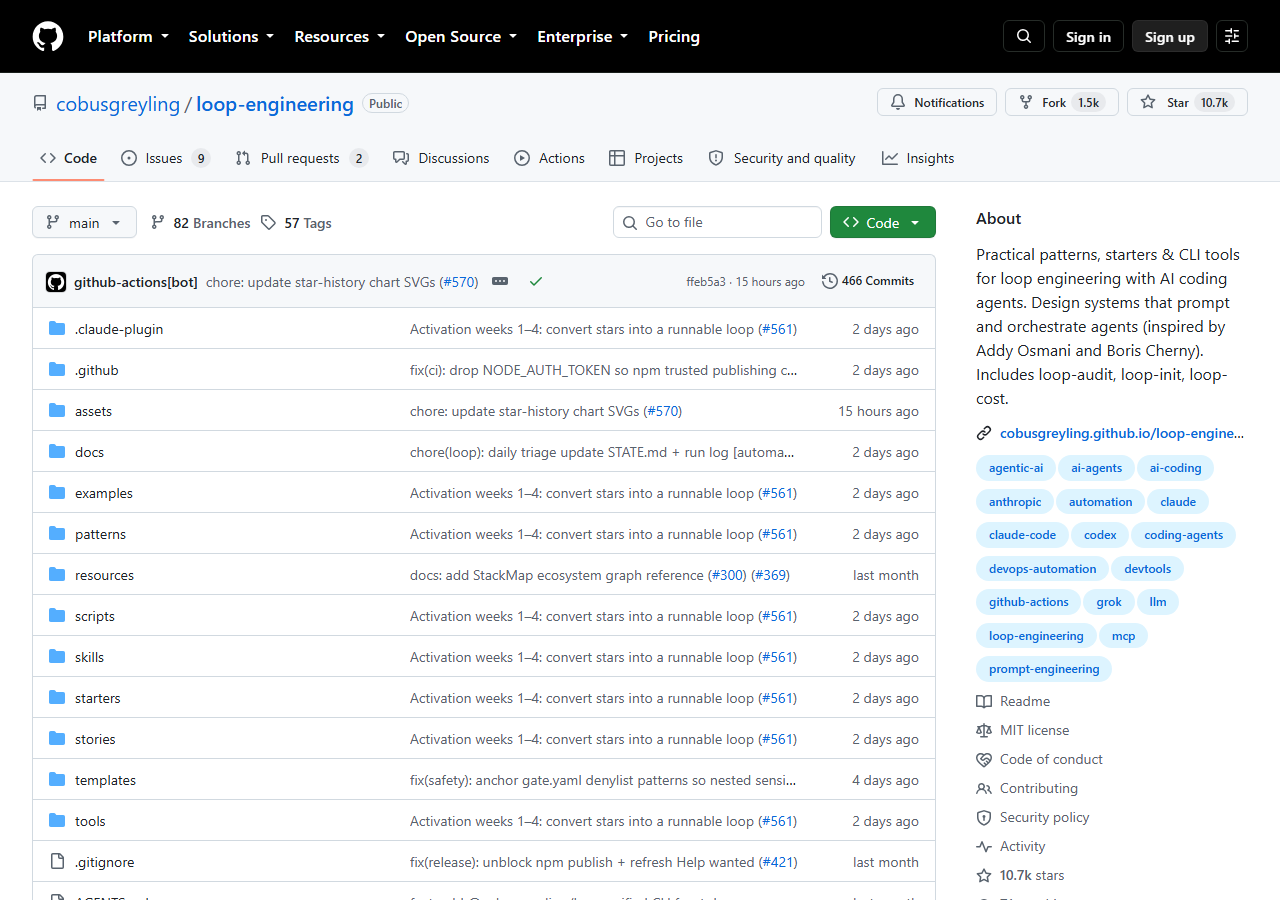Click the folder icon for resources
Viewport: 1280px width, 900px height.
[57, 575]
